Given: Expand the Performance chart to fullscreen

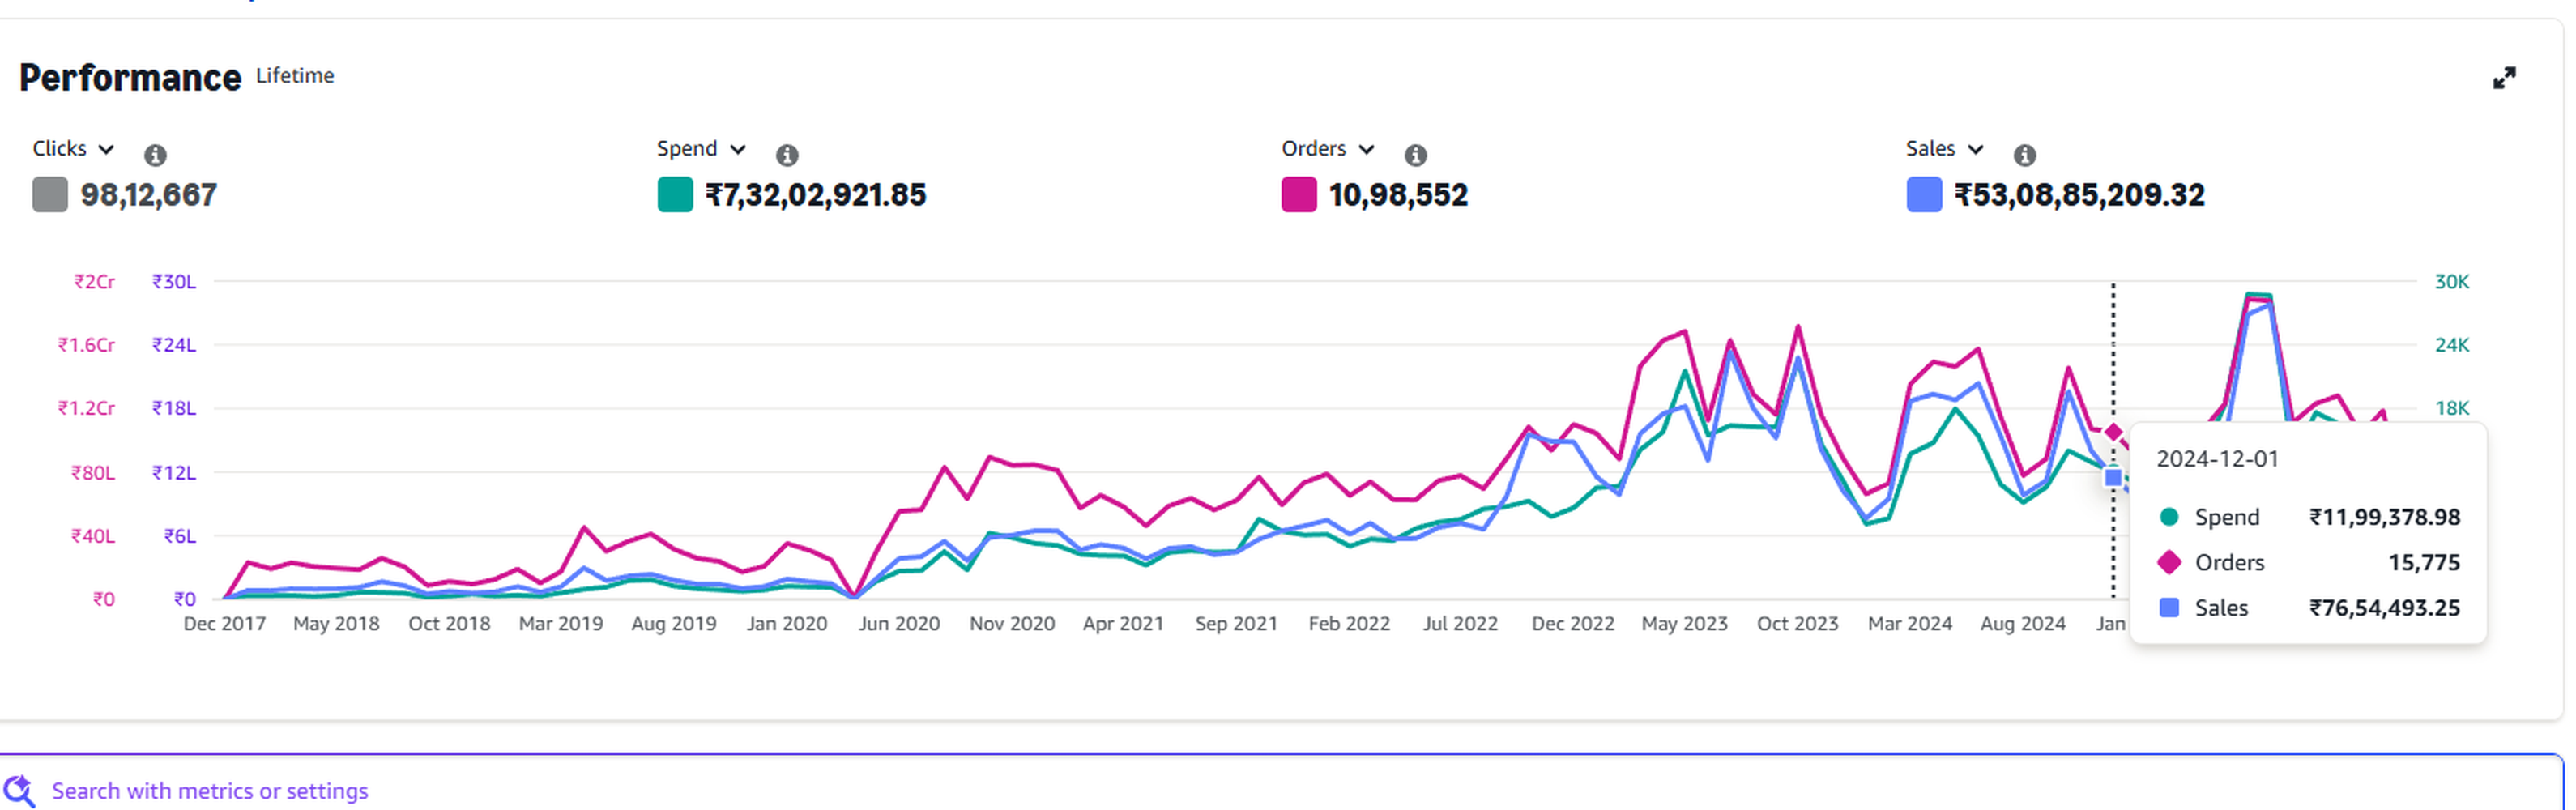Looking at the screenshot, I should coord(2504,78).
